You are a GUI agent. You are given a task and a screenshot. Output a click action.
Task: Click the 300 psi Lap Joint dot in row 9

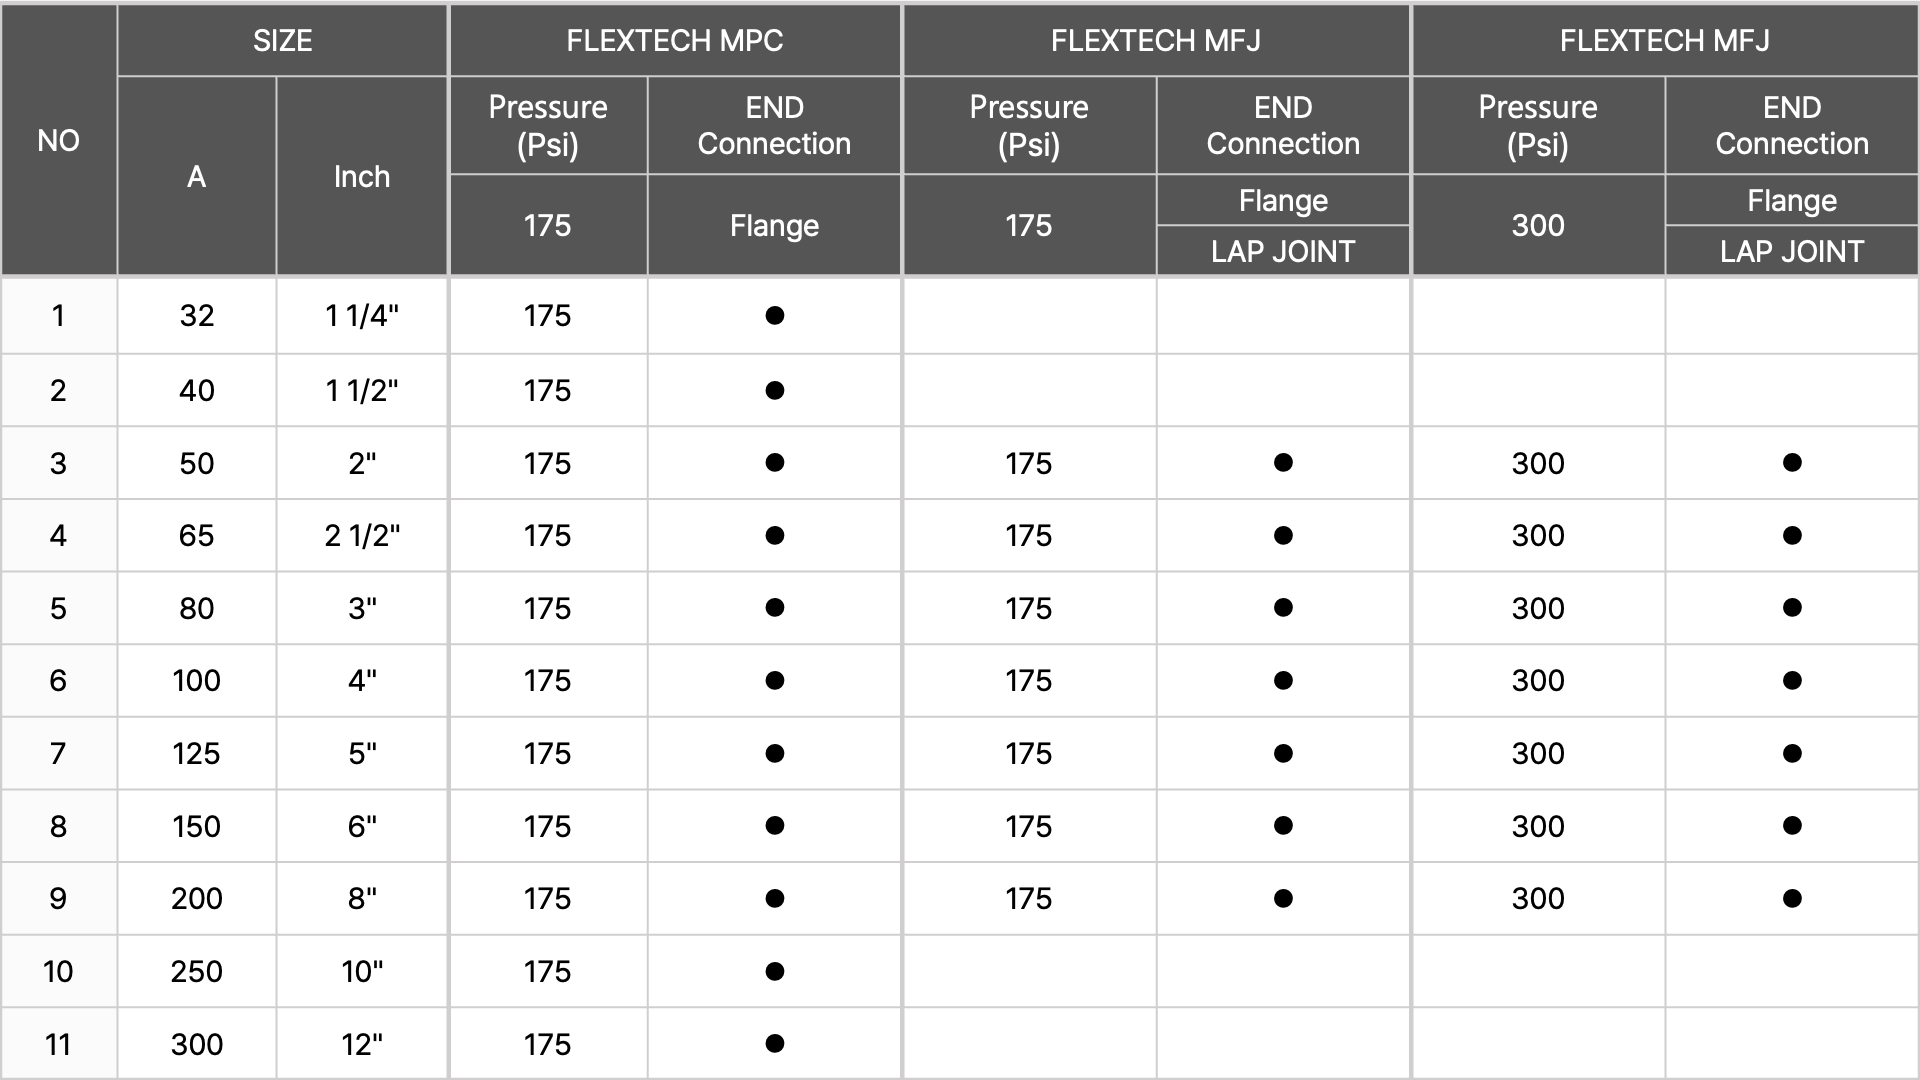coord(1792,898)
